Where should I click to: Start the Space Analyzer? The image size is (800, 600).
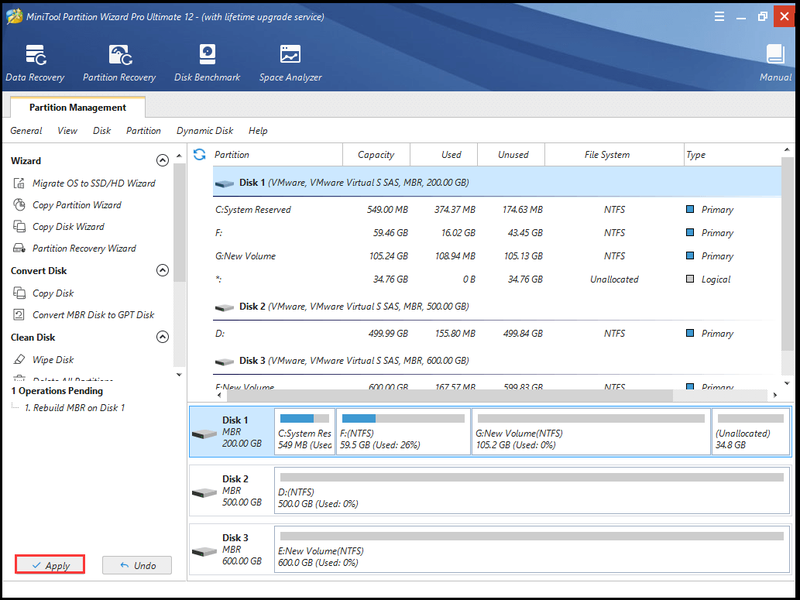click(x=290, y=63)
